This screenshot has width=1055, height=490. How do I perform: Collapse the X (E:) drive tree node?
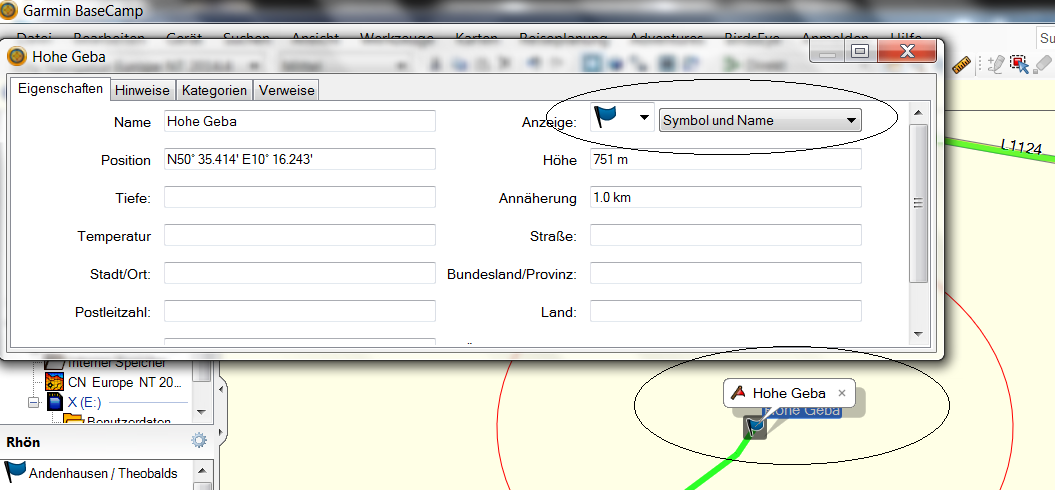(33, 402)
